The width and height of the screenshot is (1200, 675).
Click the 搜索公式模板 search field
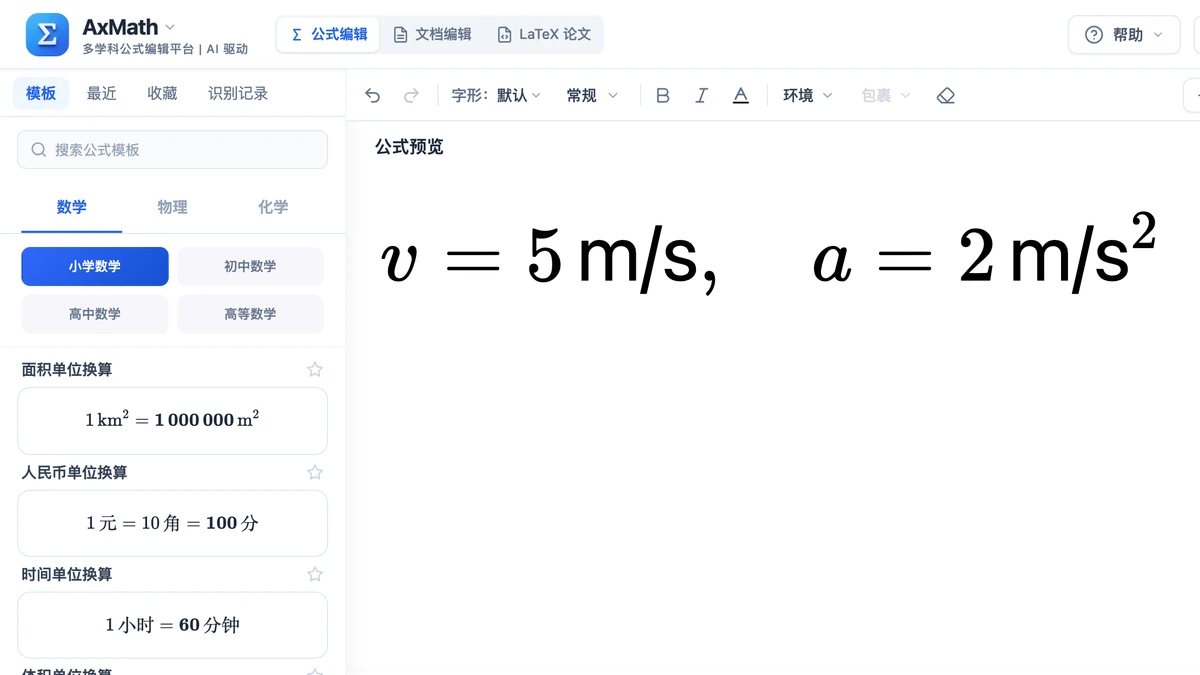pyautogui.click(x=172, y=150)
